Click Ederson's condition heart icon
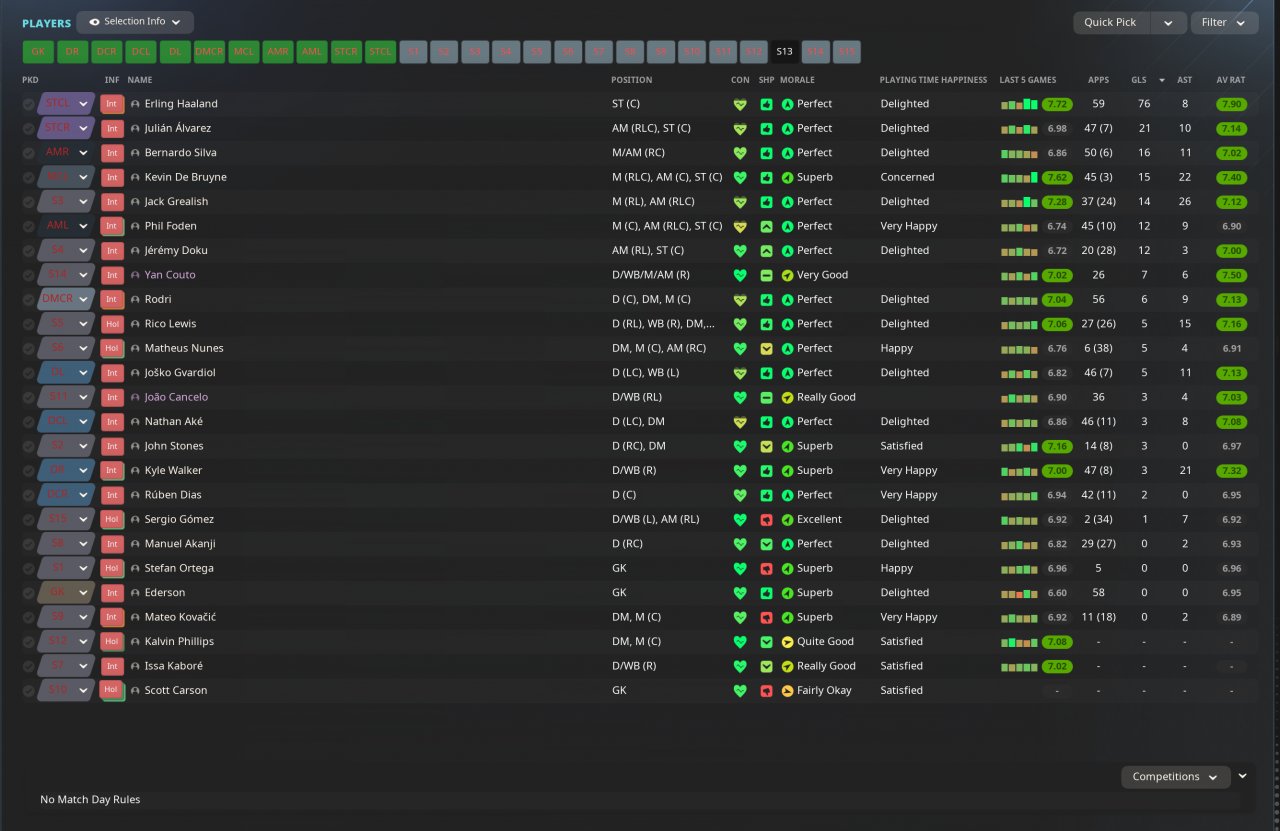Screen dimensions: 1280x831 click(740, 593)
